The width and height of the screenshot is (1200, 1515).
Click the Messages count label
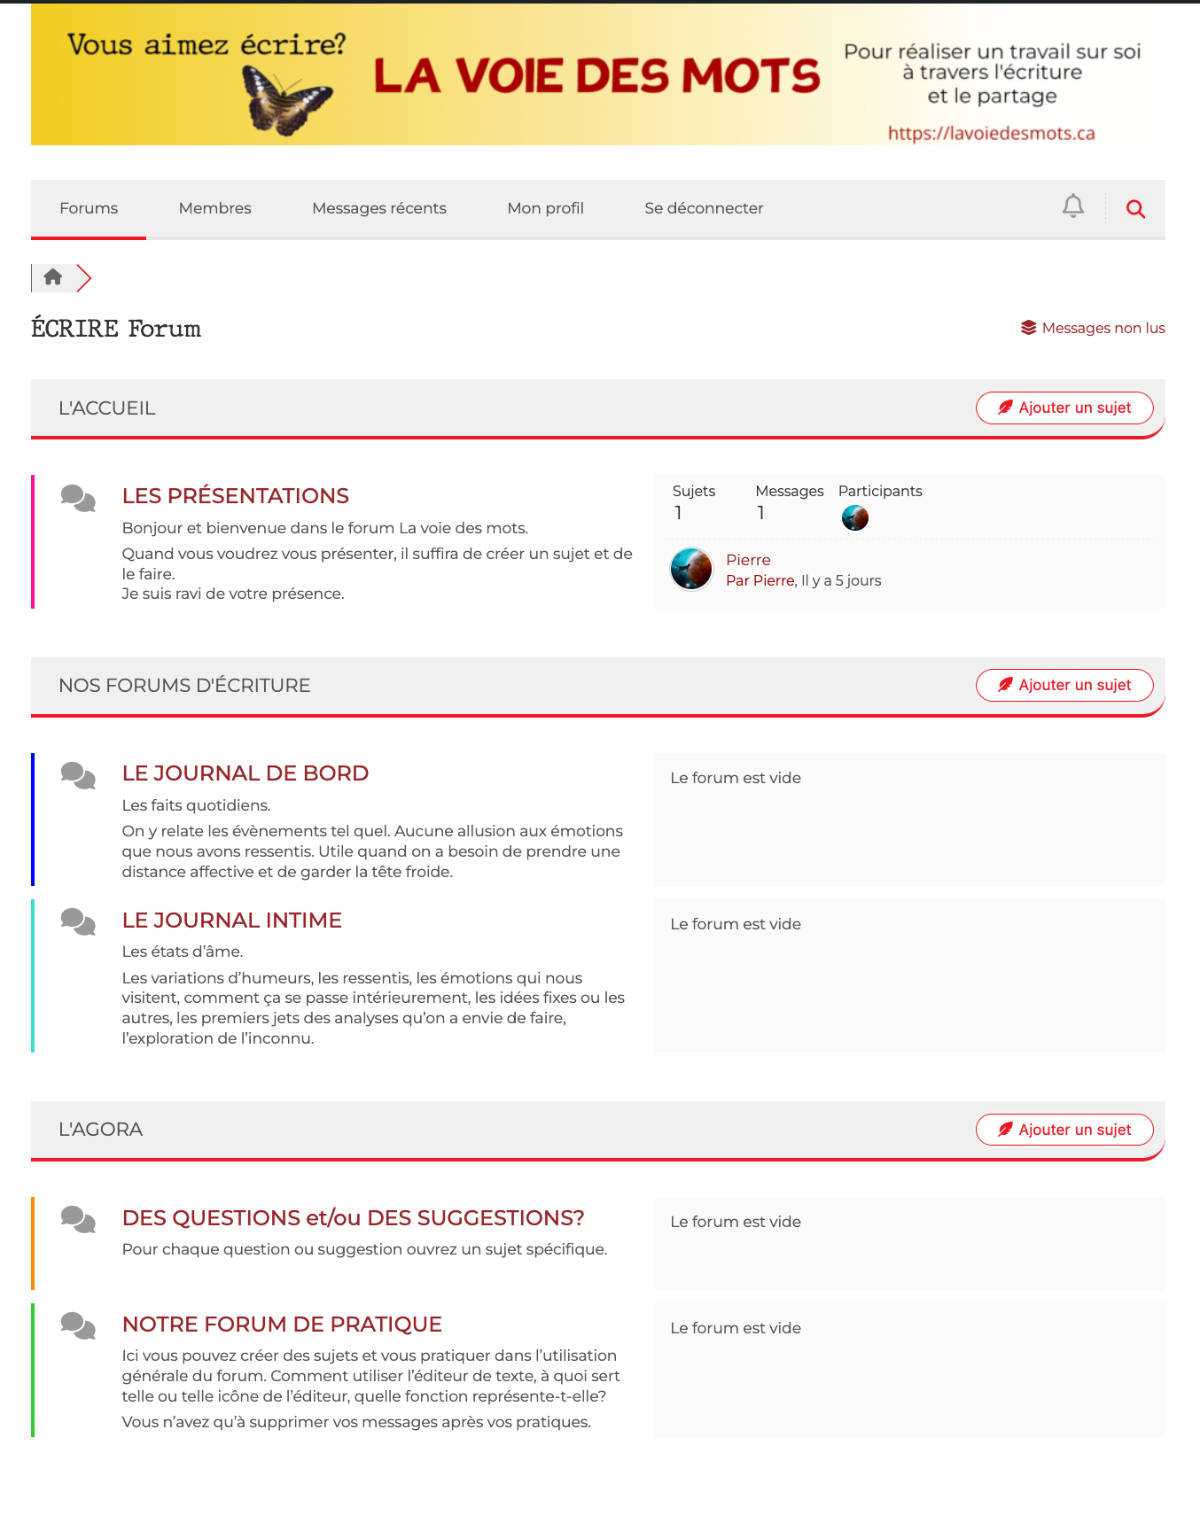tap(789, 491)
